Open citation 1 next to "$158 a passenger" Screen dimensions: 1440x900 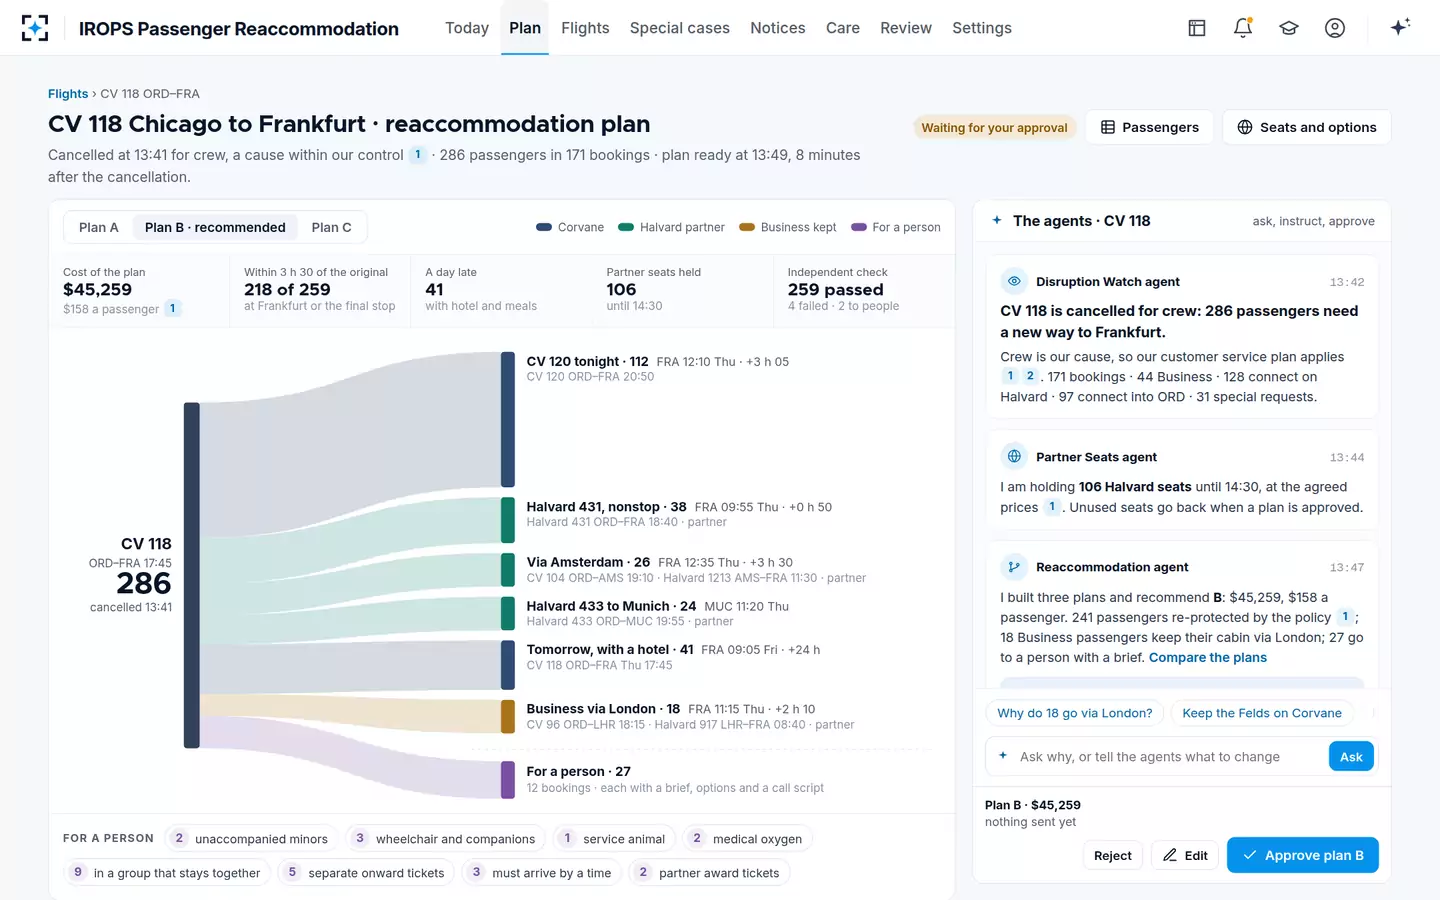(172, 309)
